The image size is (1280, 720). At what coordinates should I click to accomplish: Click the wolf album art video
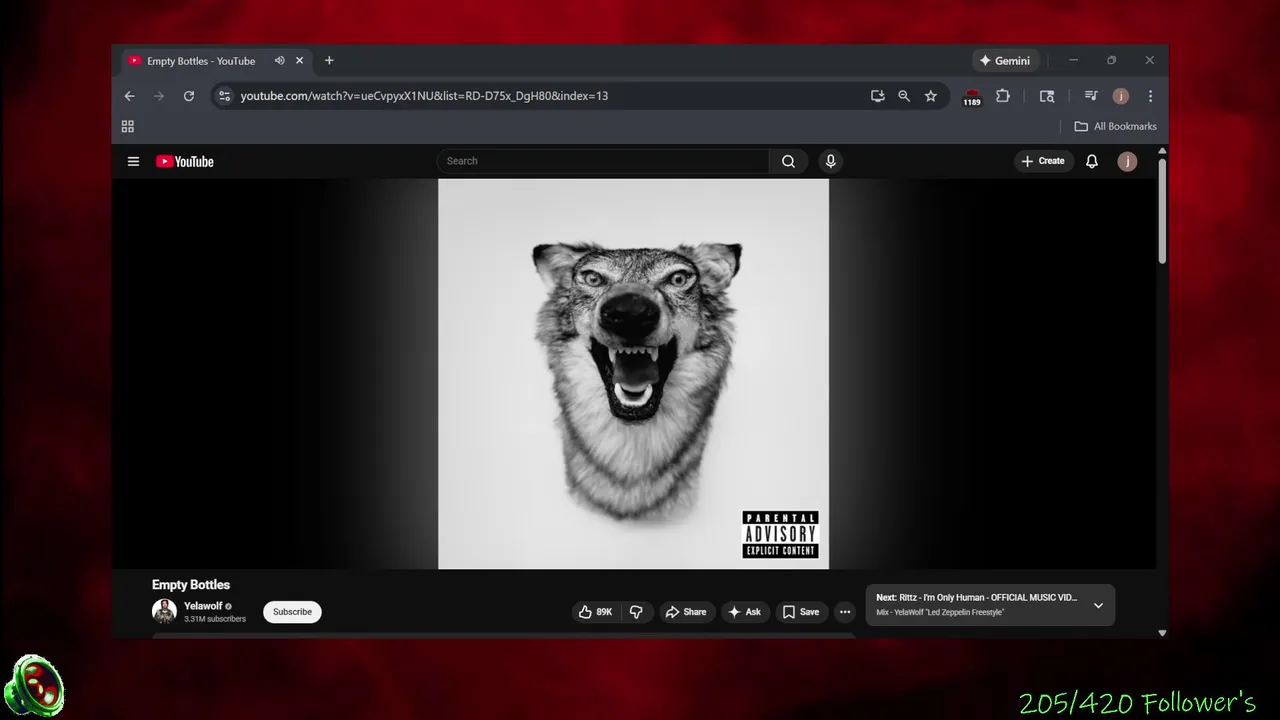(633, 374)
